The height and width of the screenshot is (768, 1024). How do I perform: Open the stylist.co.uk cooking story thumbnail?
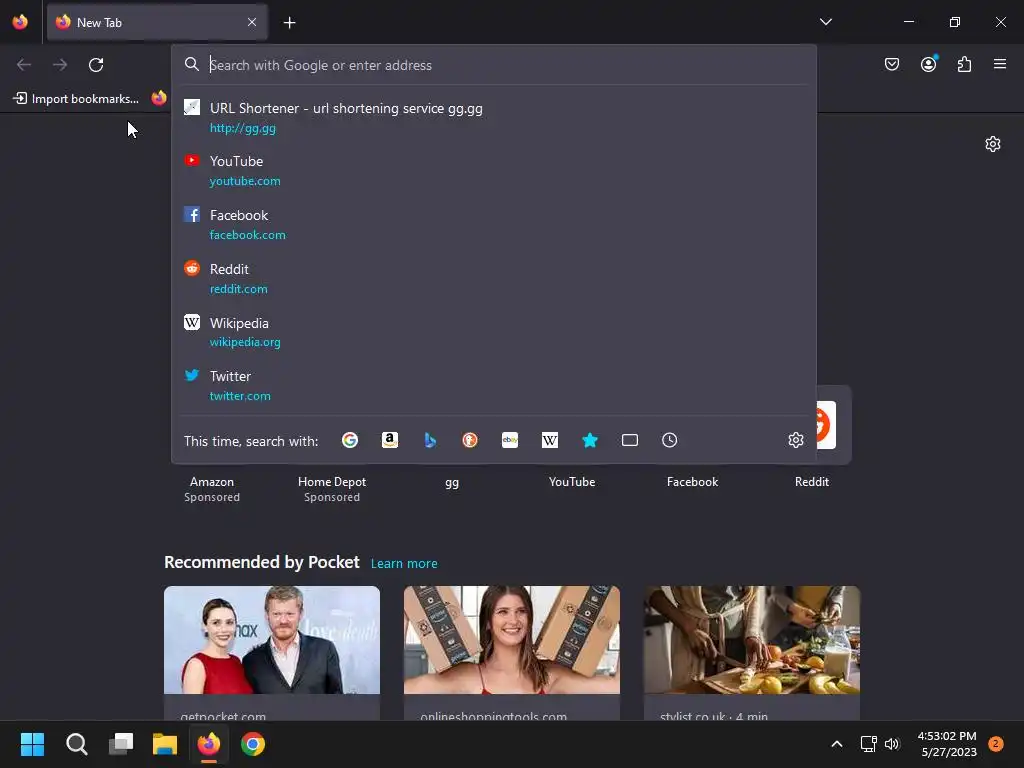(752, 640)
